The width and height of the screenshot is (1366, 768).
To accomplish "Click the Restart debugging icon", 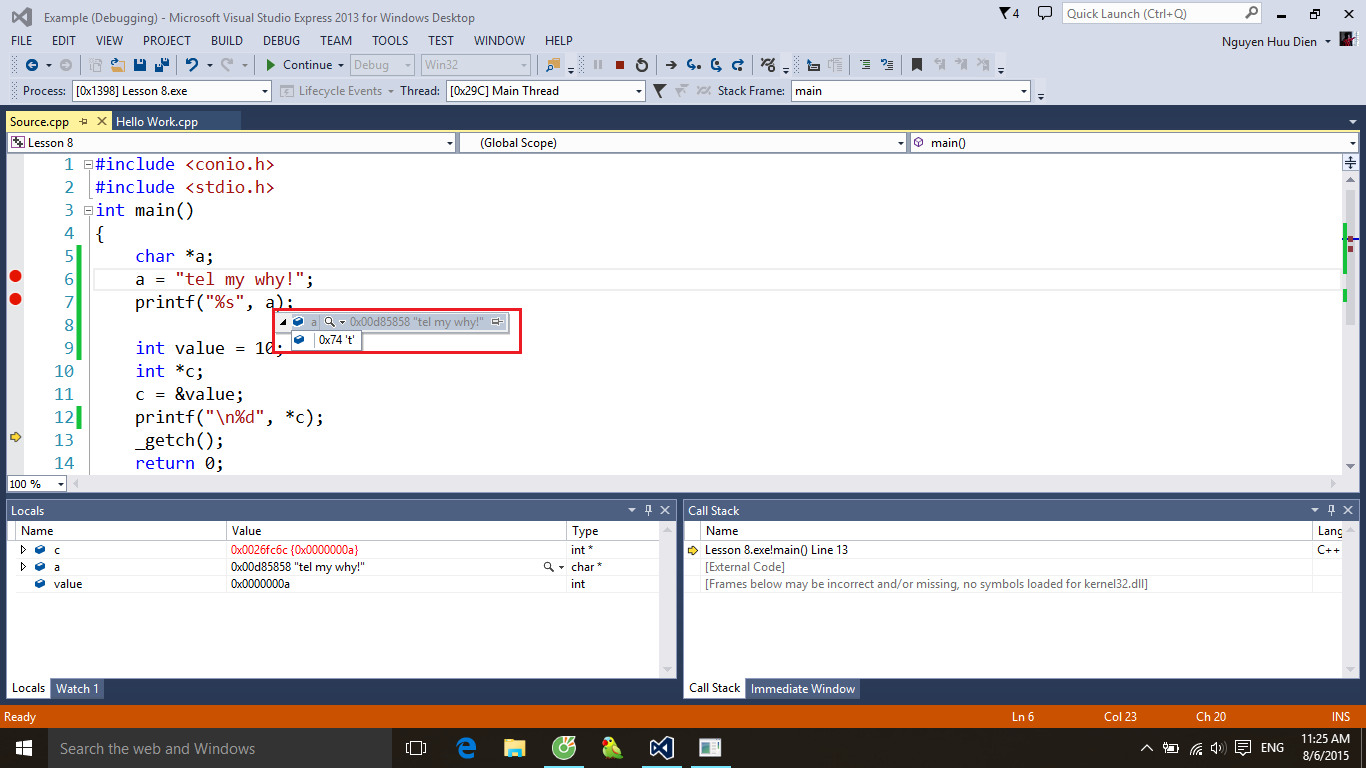I will pos(642,65).
